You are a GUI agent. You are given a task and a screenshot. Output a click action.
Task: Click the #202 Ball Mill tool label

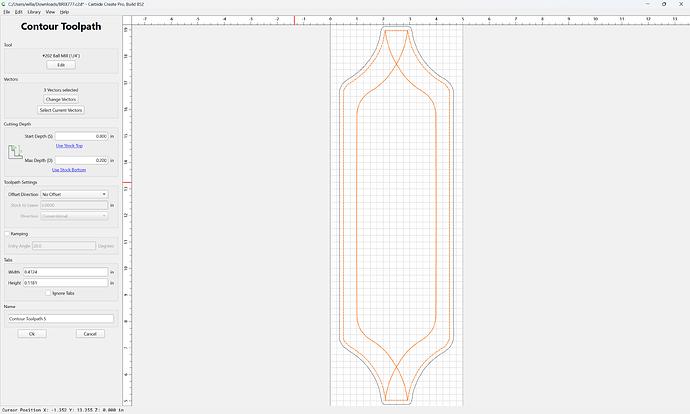(61, 56)
